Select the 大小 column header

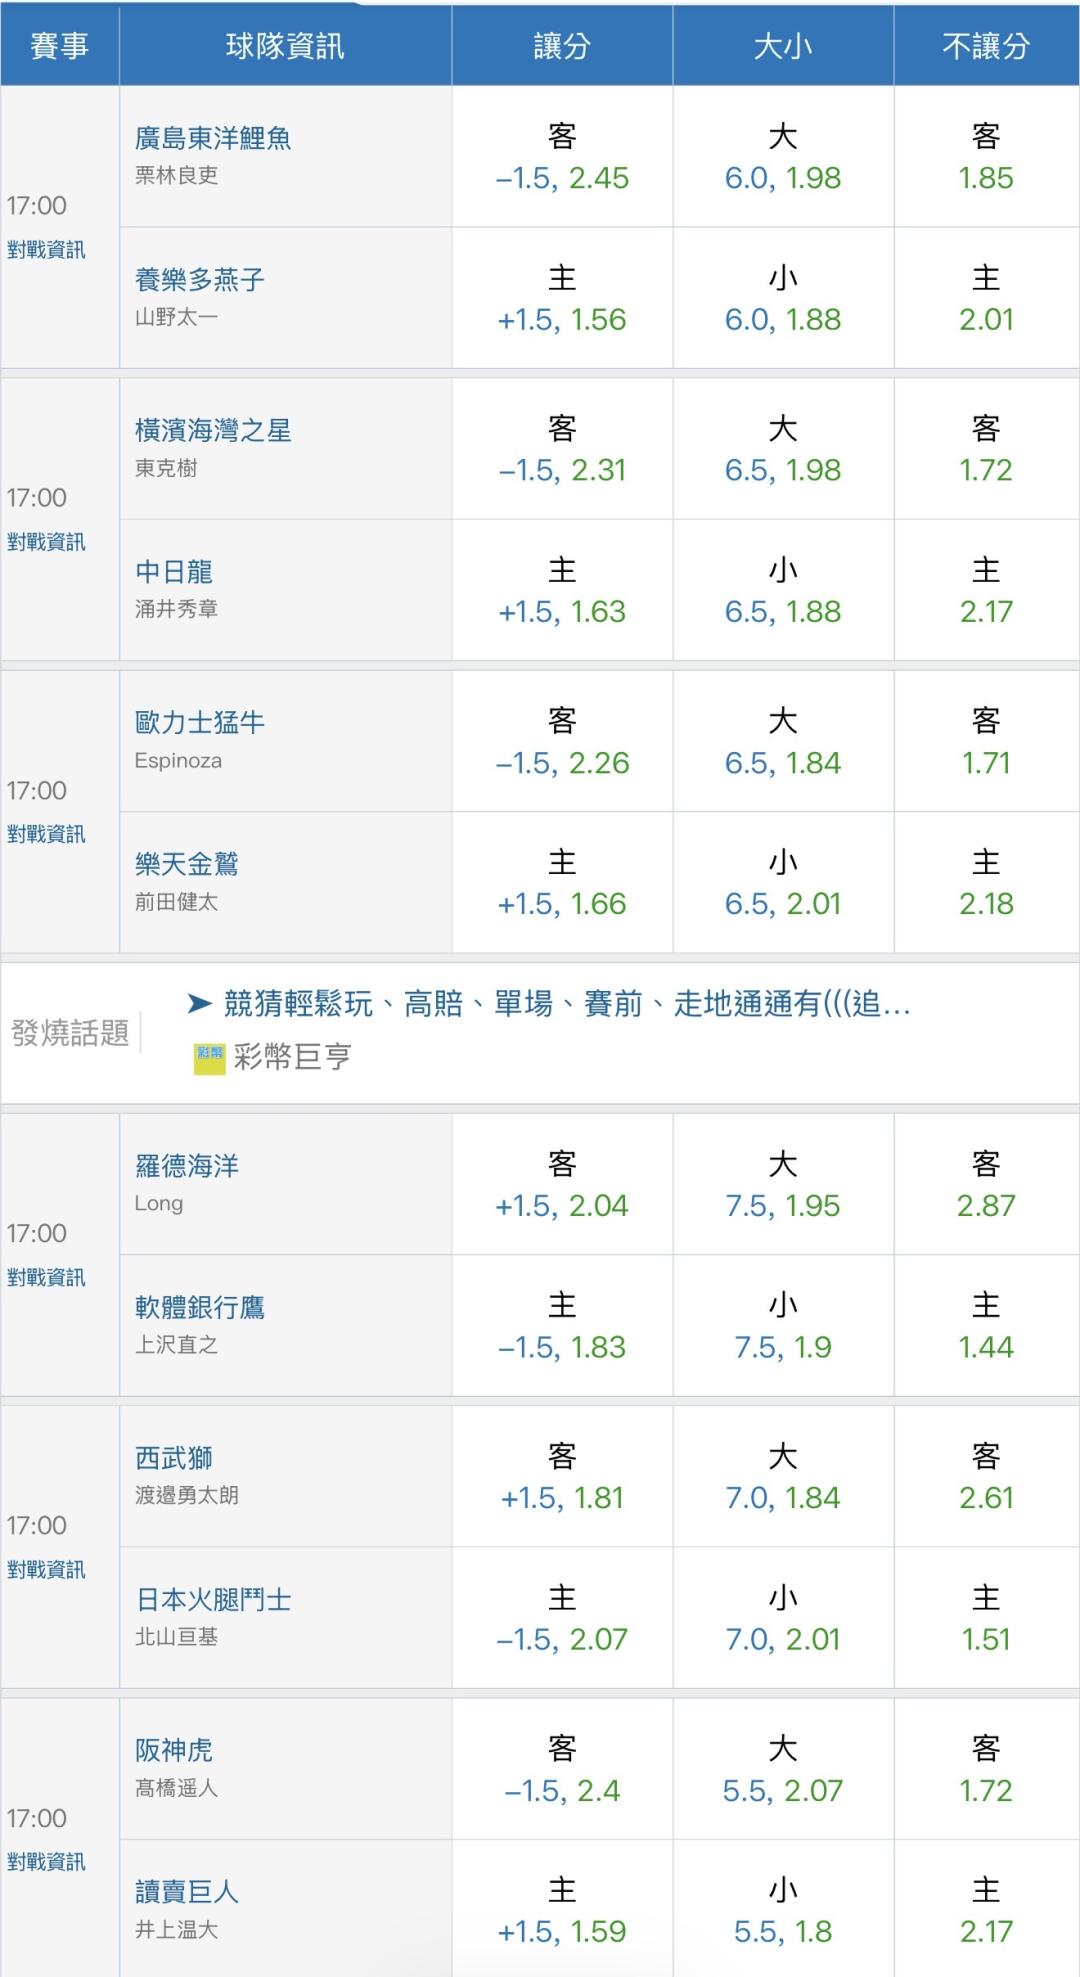(x=783, y=46)
